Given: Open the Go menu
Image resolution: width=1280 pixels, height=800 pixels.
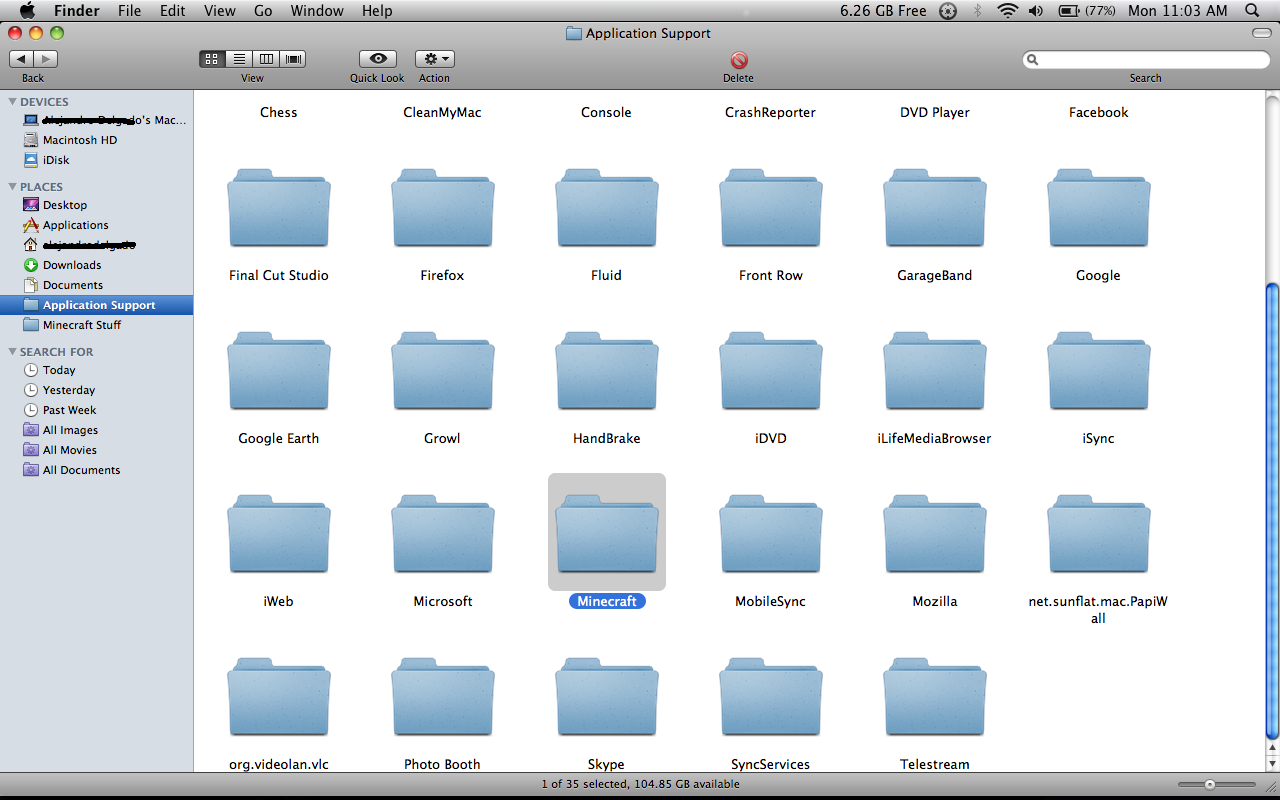Looking at the screenshot, I should (263, 11).
